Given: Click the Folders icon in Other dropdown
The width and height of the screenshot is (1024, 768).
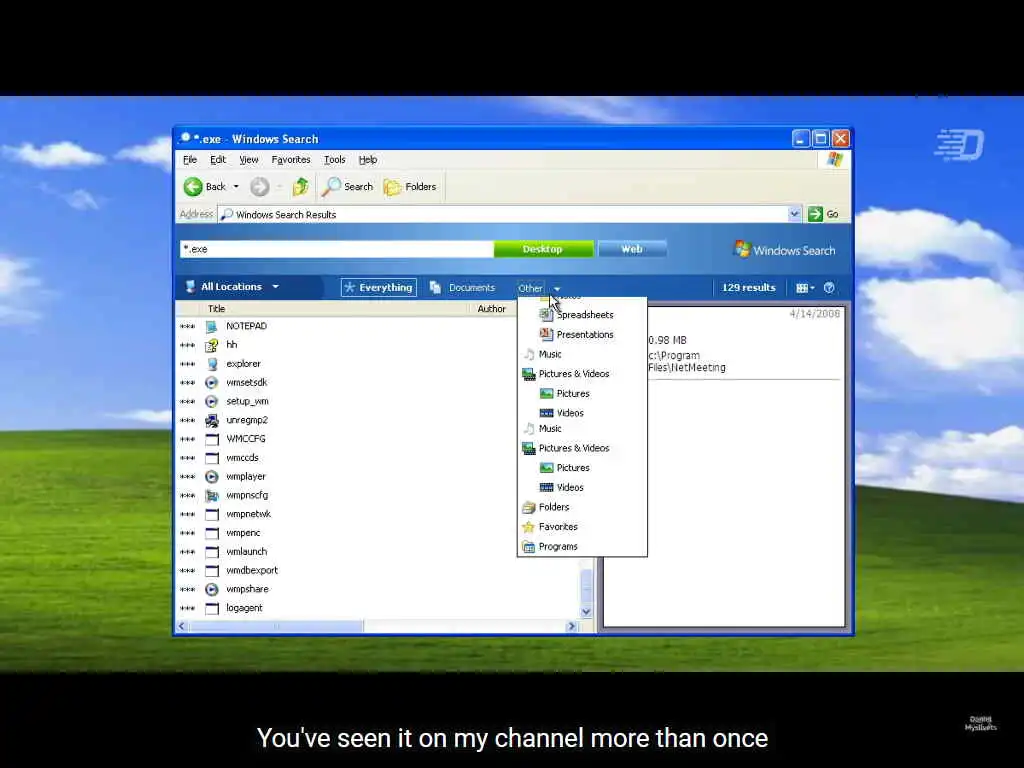Looking at the screenshot, I should tap(528, 507).
